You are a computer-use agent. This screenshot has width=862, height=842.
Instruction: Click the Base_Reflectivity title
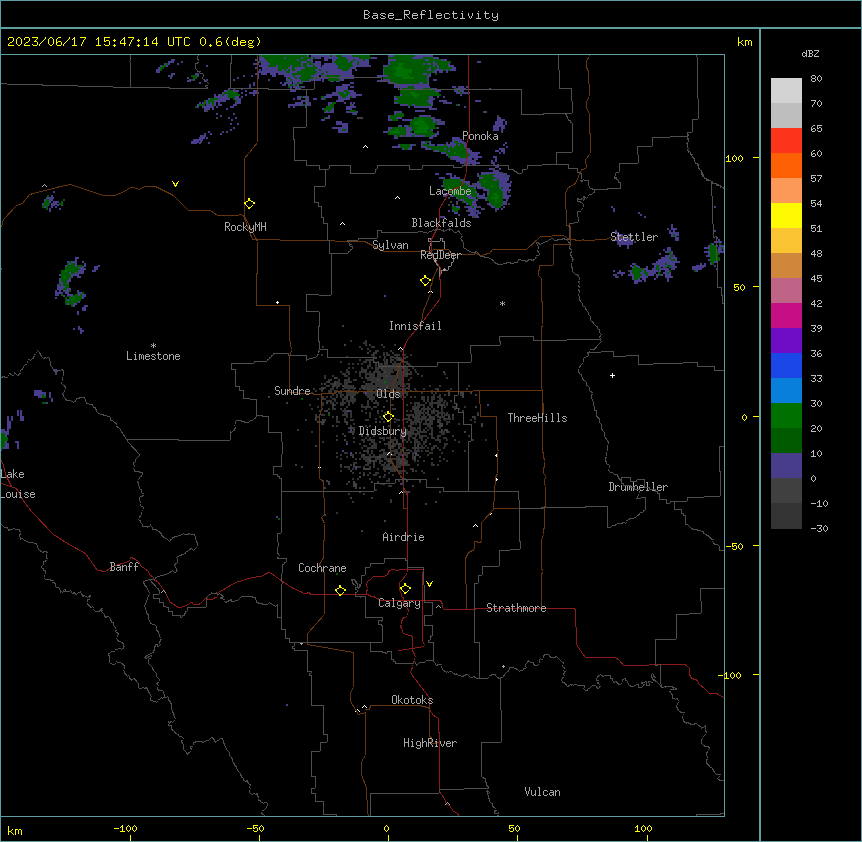[431, 15]
